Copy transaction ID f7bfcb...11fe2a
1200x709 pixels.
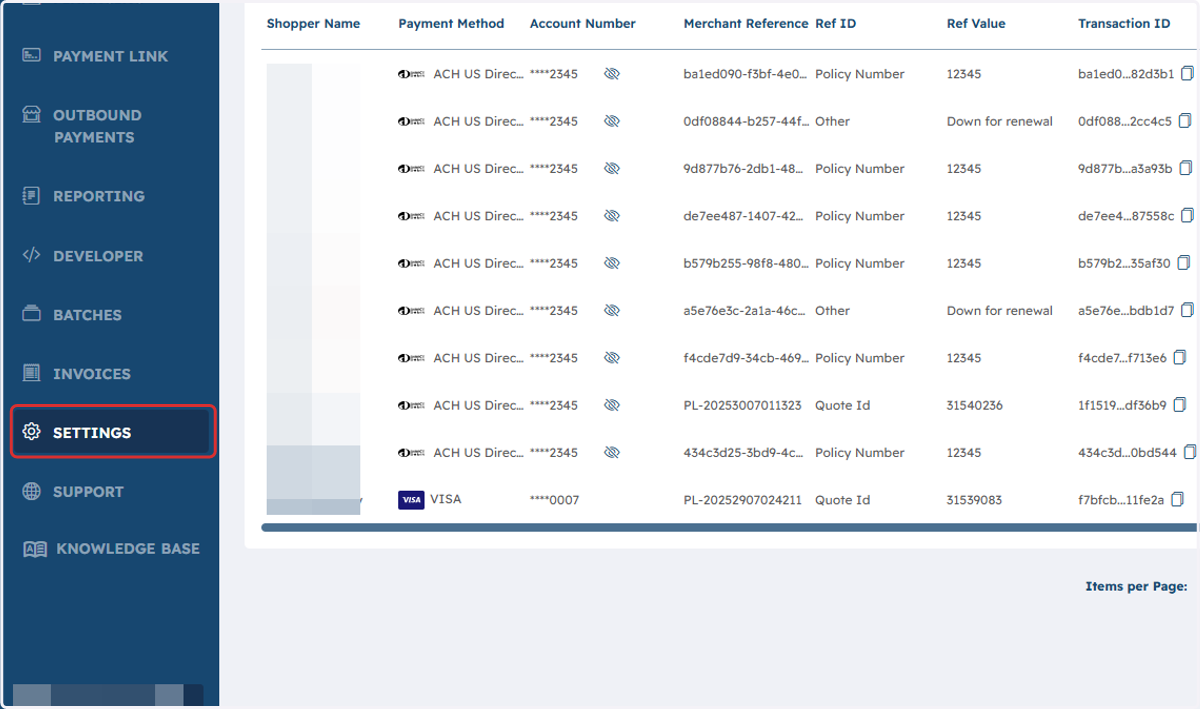(1177, 499)
